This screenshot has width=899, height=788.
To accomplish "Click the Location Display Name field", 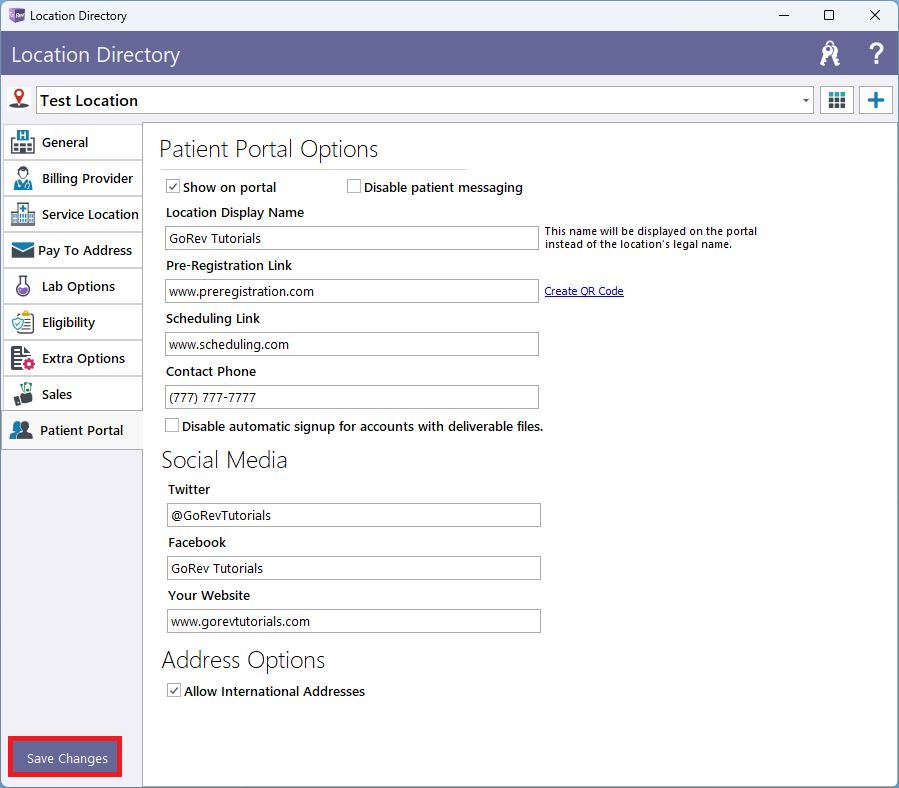I will click(352, 238).
